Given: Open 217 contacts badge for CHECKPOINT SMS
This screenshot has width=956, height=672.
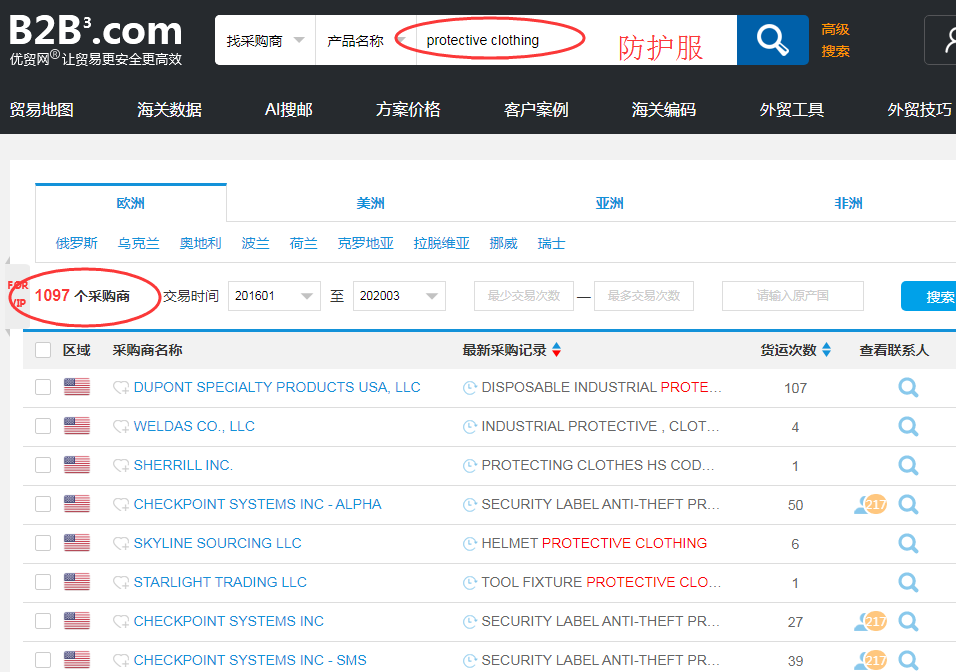Looking at the screenshot, I should [871, 660].
